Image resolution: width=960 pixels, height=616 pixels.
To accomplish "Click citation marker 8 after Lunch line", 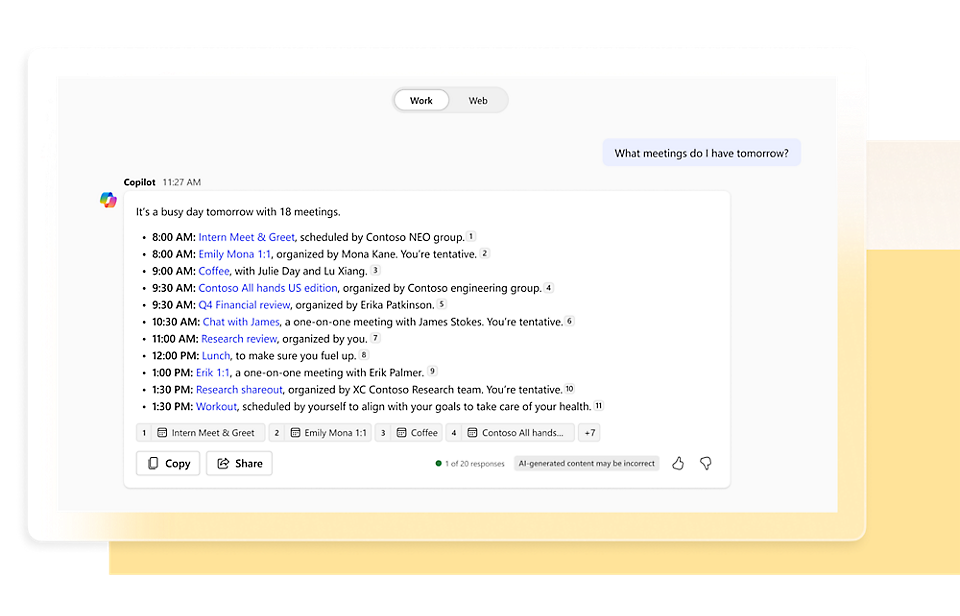I will (364, 355).
